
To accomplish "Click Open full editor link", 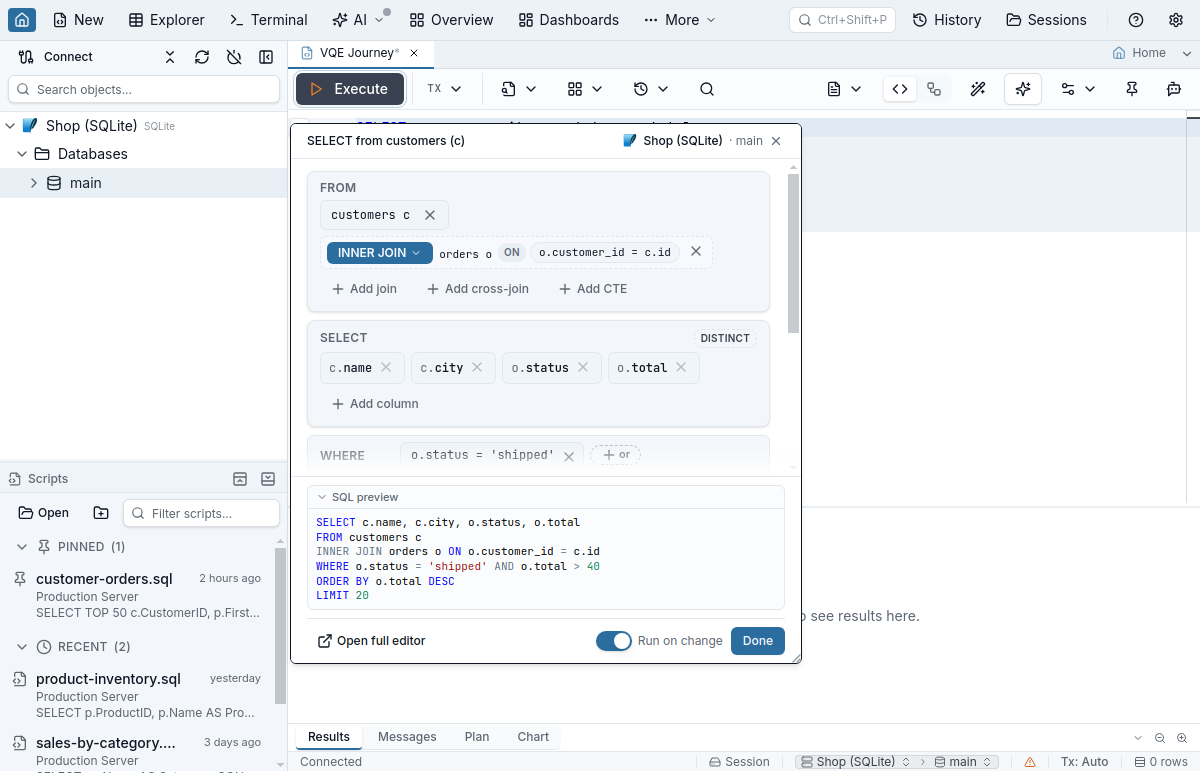I will pos(371,641).
